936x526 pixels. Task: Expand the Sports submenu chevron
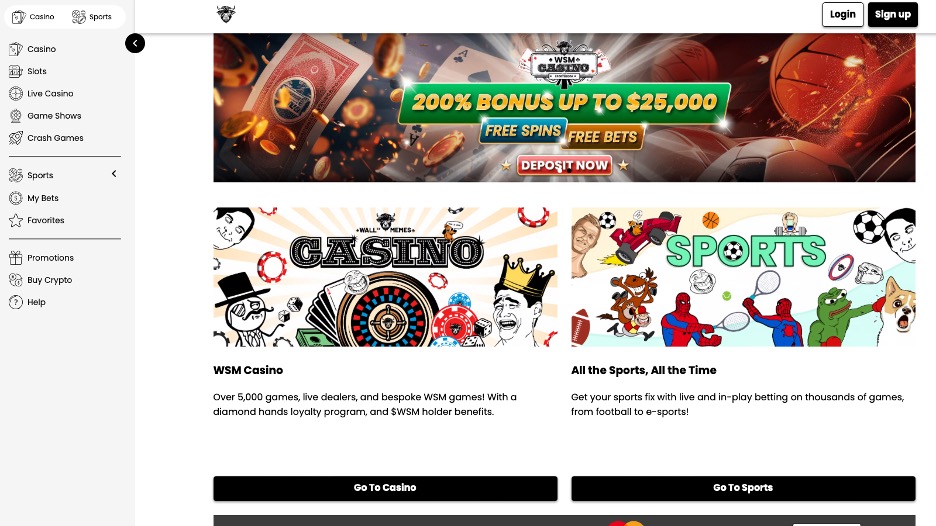pyautogui.click(x=114, y=174)
